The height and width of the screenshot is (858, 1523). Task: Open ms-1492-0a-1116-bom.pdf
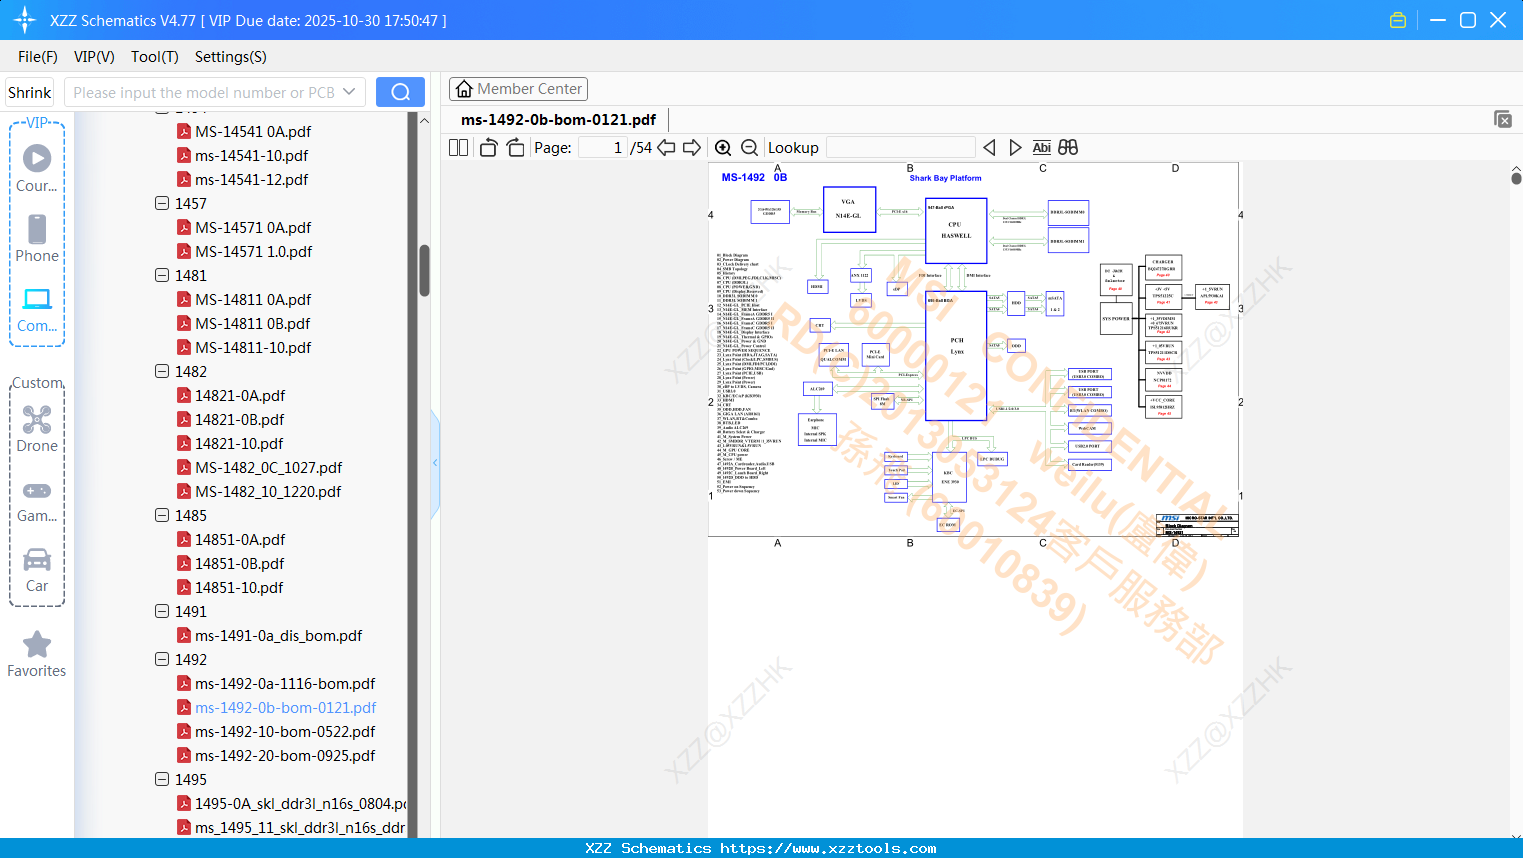(285, 683)
